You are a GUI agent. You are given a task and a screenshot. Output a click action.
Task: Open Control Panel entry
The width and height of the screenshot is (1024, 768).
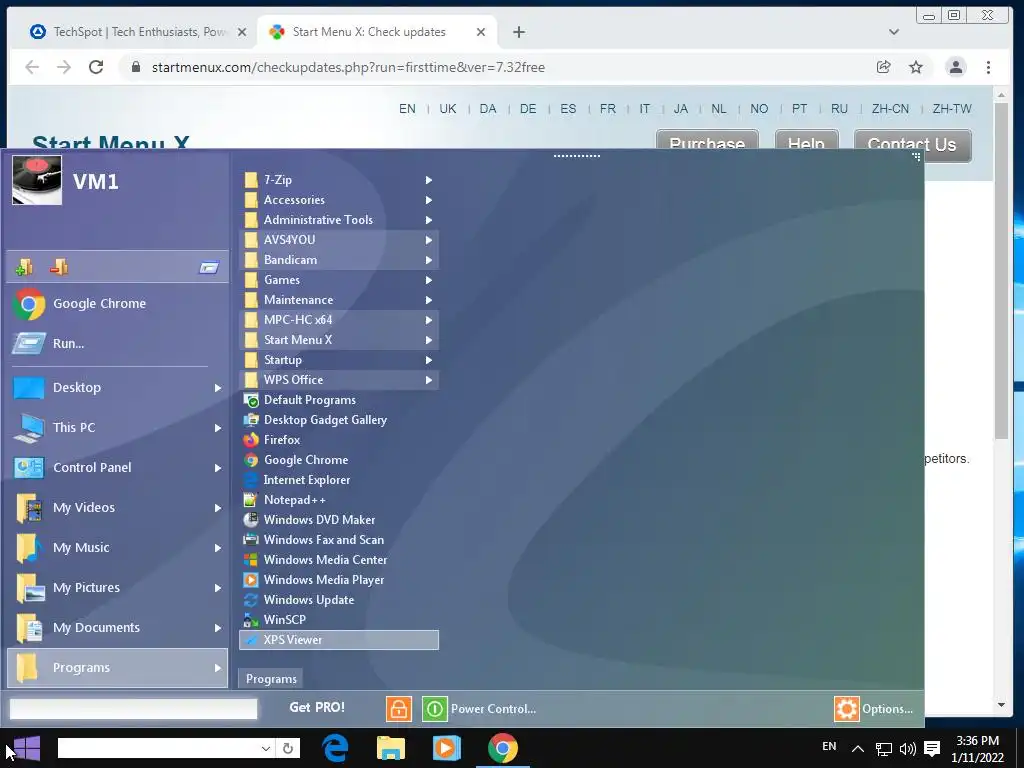click(118, 468)
